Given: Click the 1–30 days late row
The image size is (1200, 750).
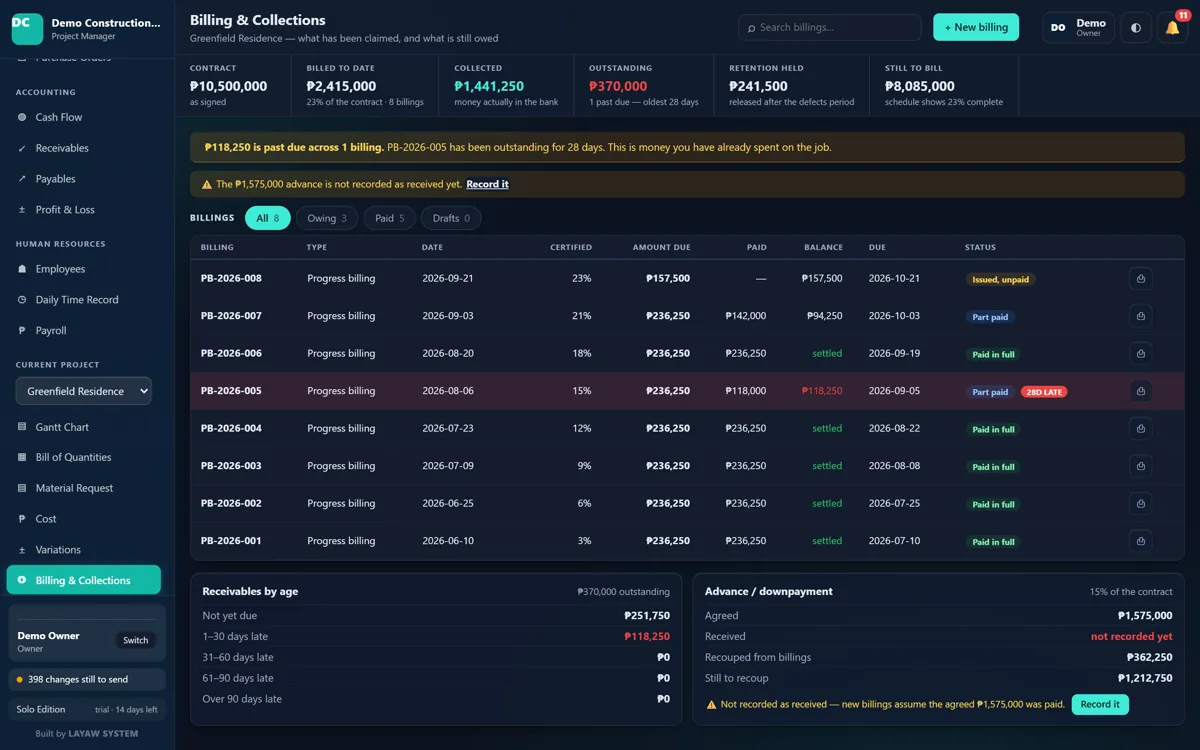Looking at the screenshot, I should [x=436, y=636].
